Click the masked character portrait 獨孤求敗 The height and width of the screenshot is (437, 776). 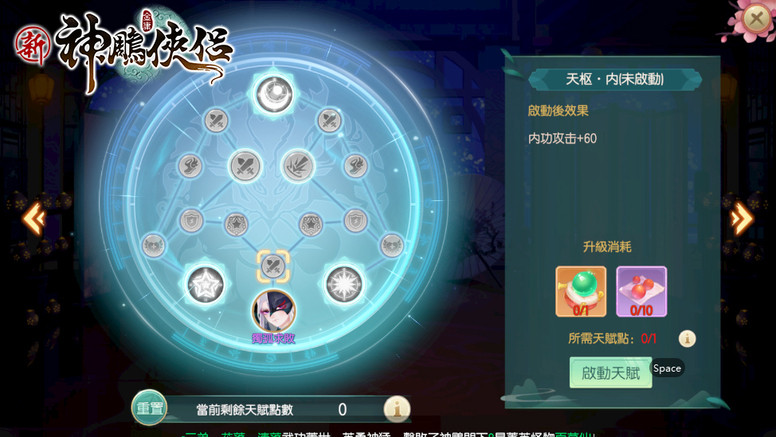[x=274, y=311]
